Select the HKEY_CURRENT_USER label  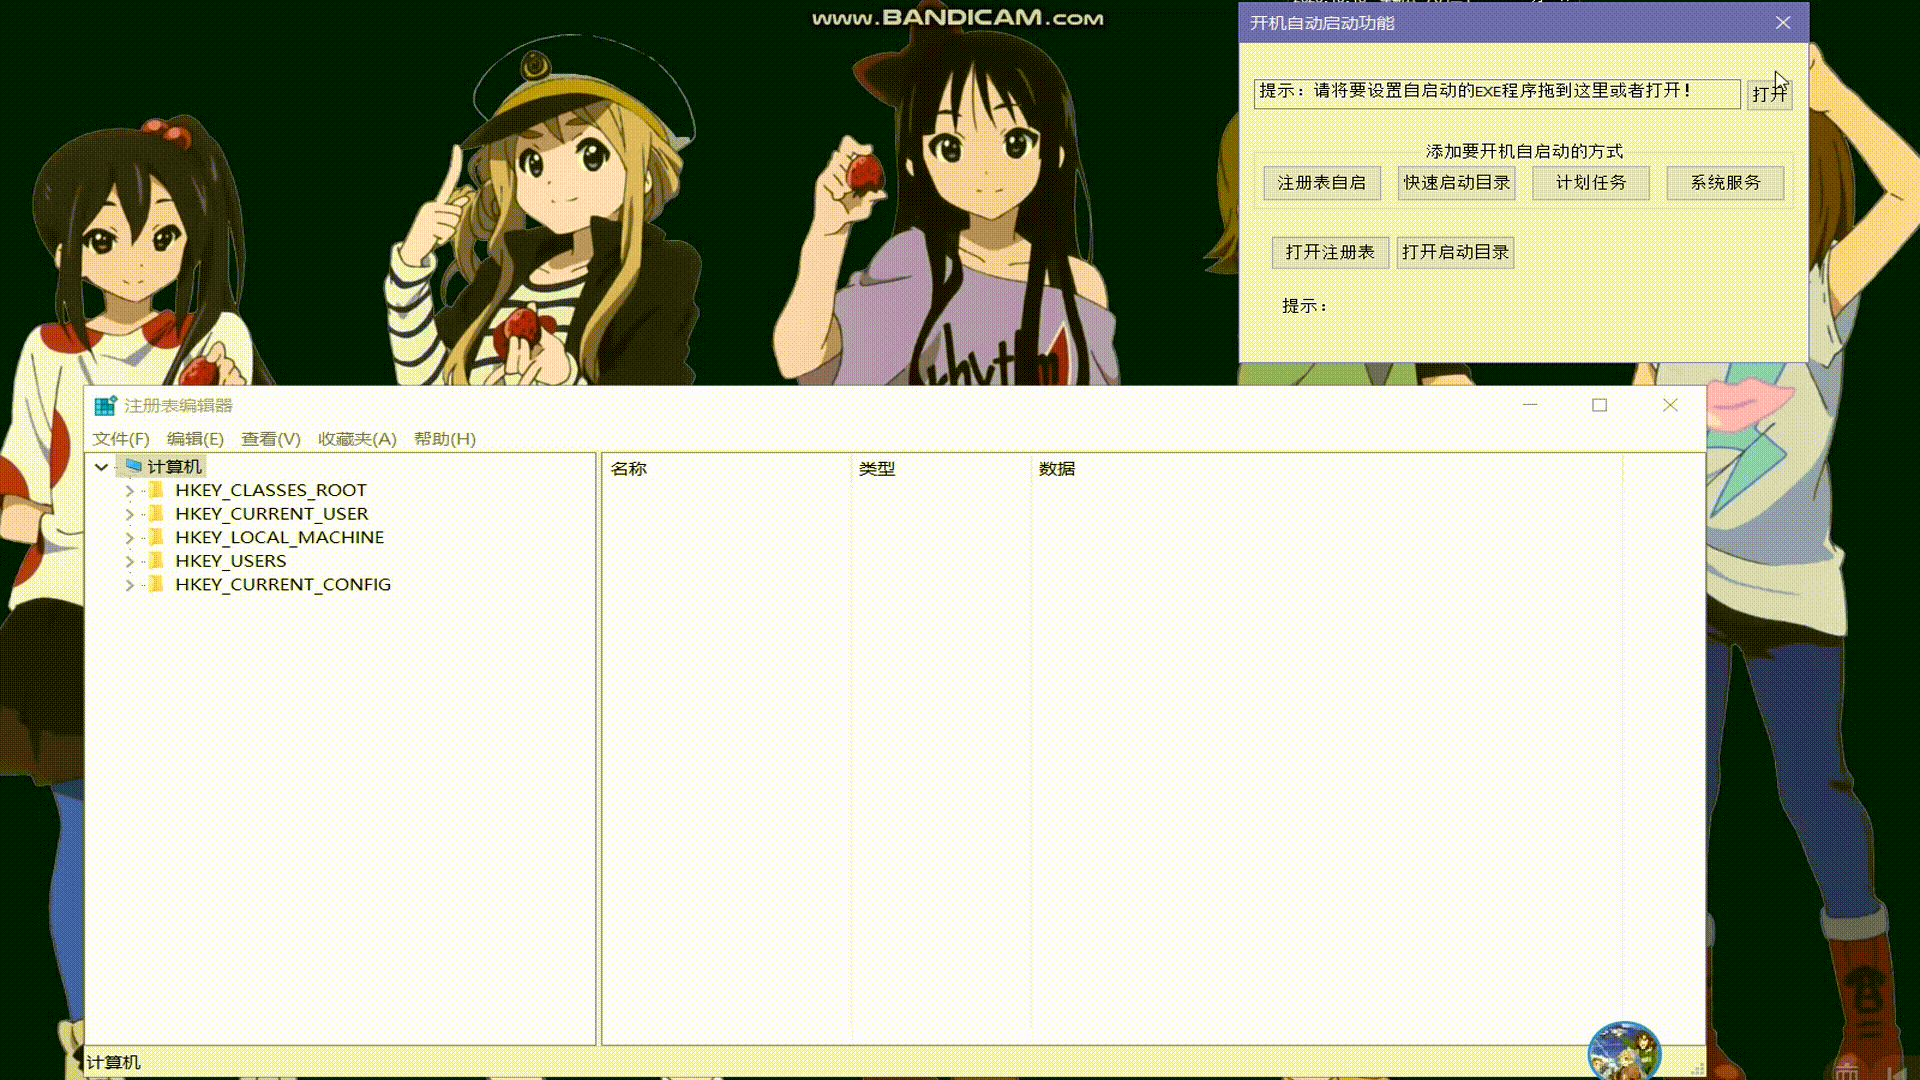[271, 514]
